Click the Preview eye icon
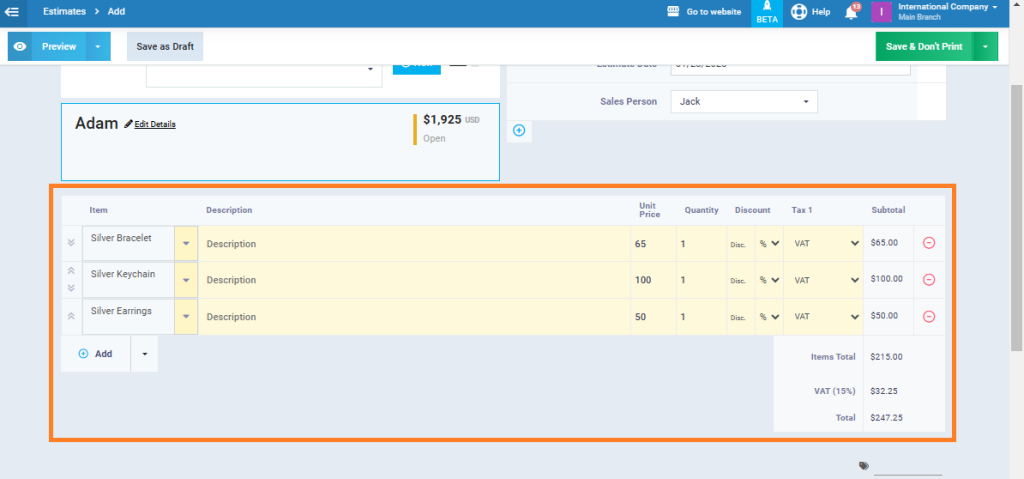 coord(20,46)
